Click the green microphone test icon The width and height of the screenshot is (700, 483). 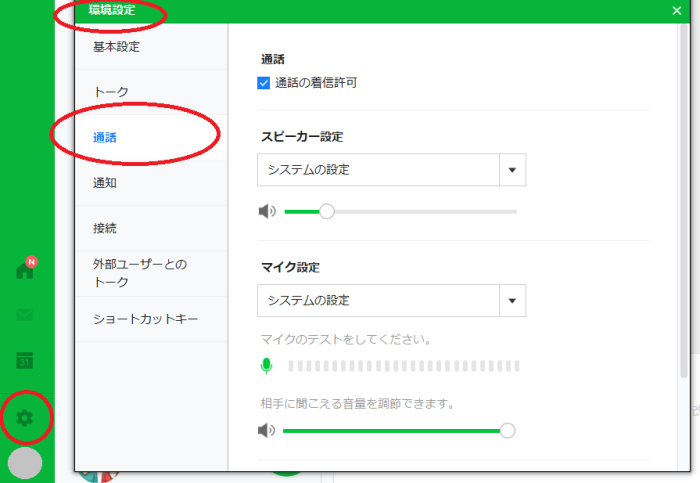pos(267,366)
